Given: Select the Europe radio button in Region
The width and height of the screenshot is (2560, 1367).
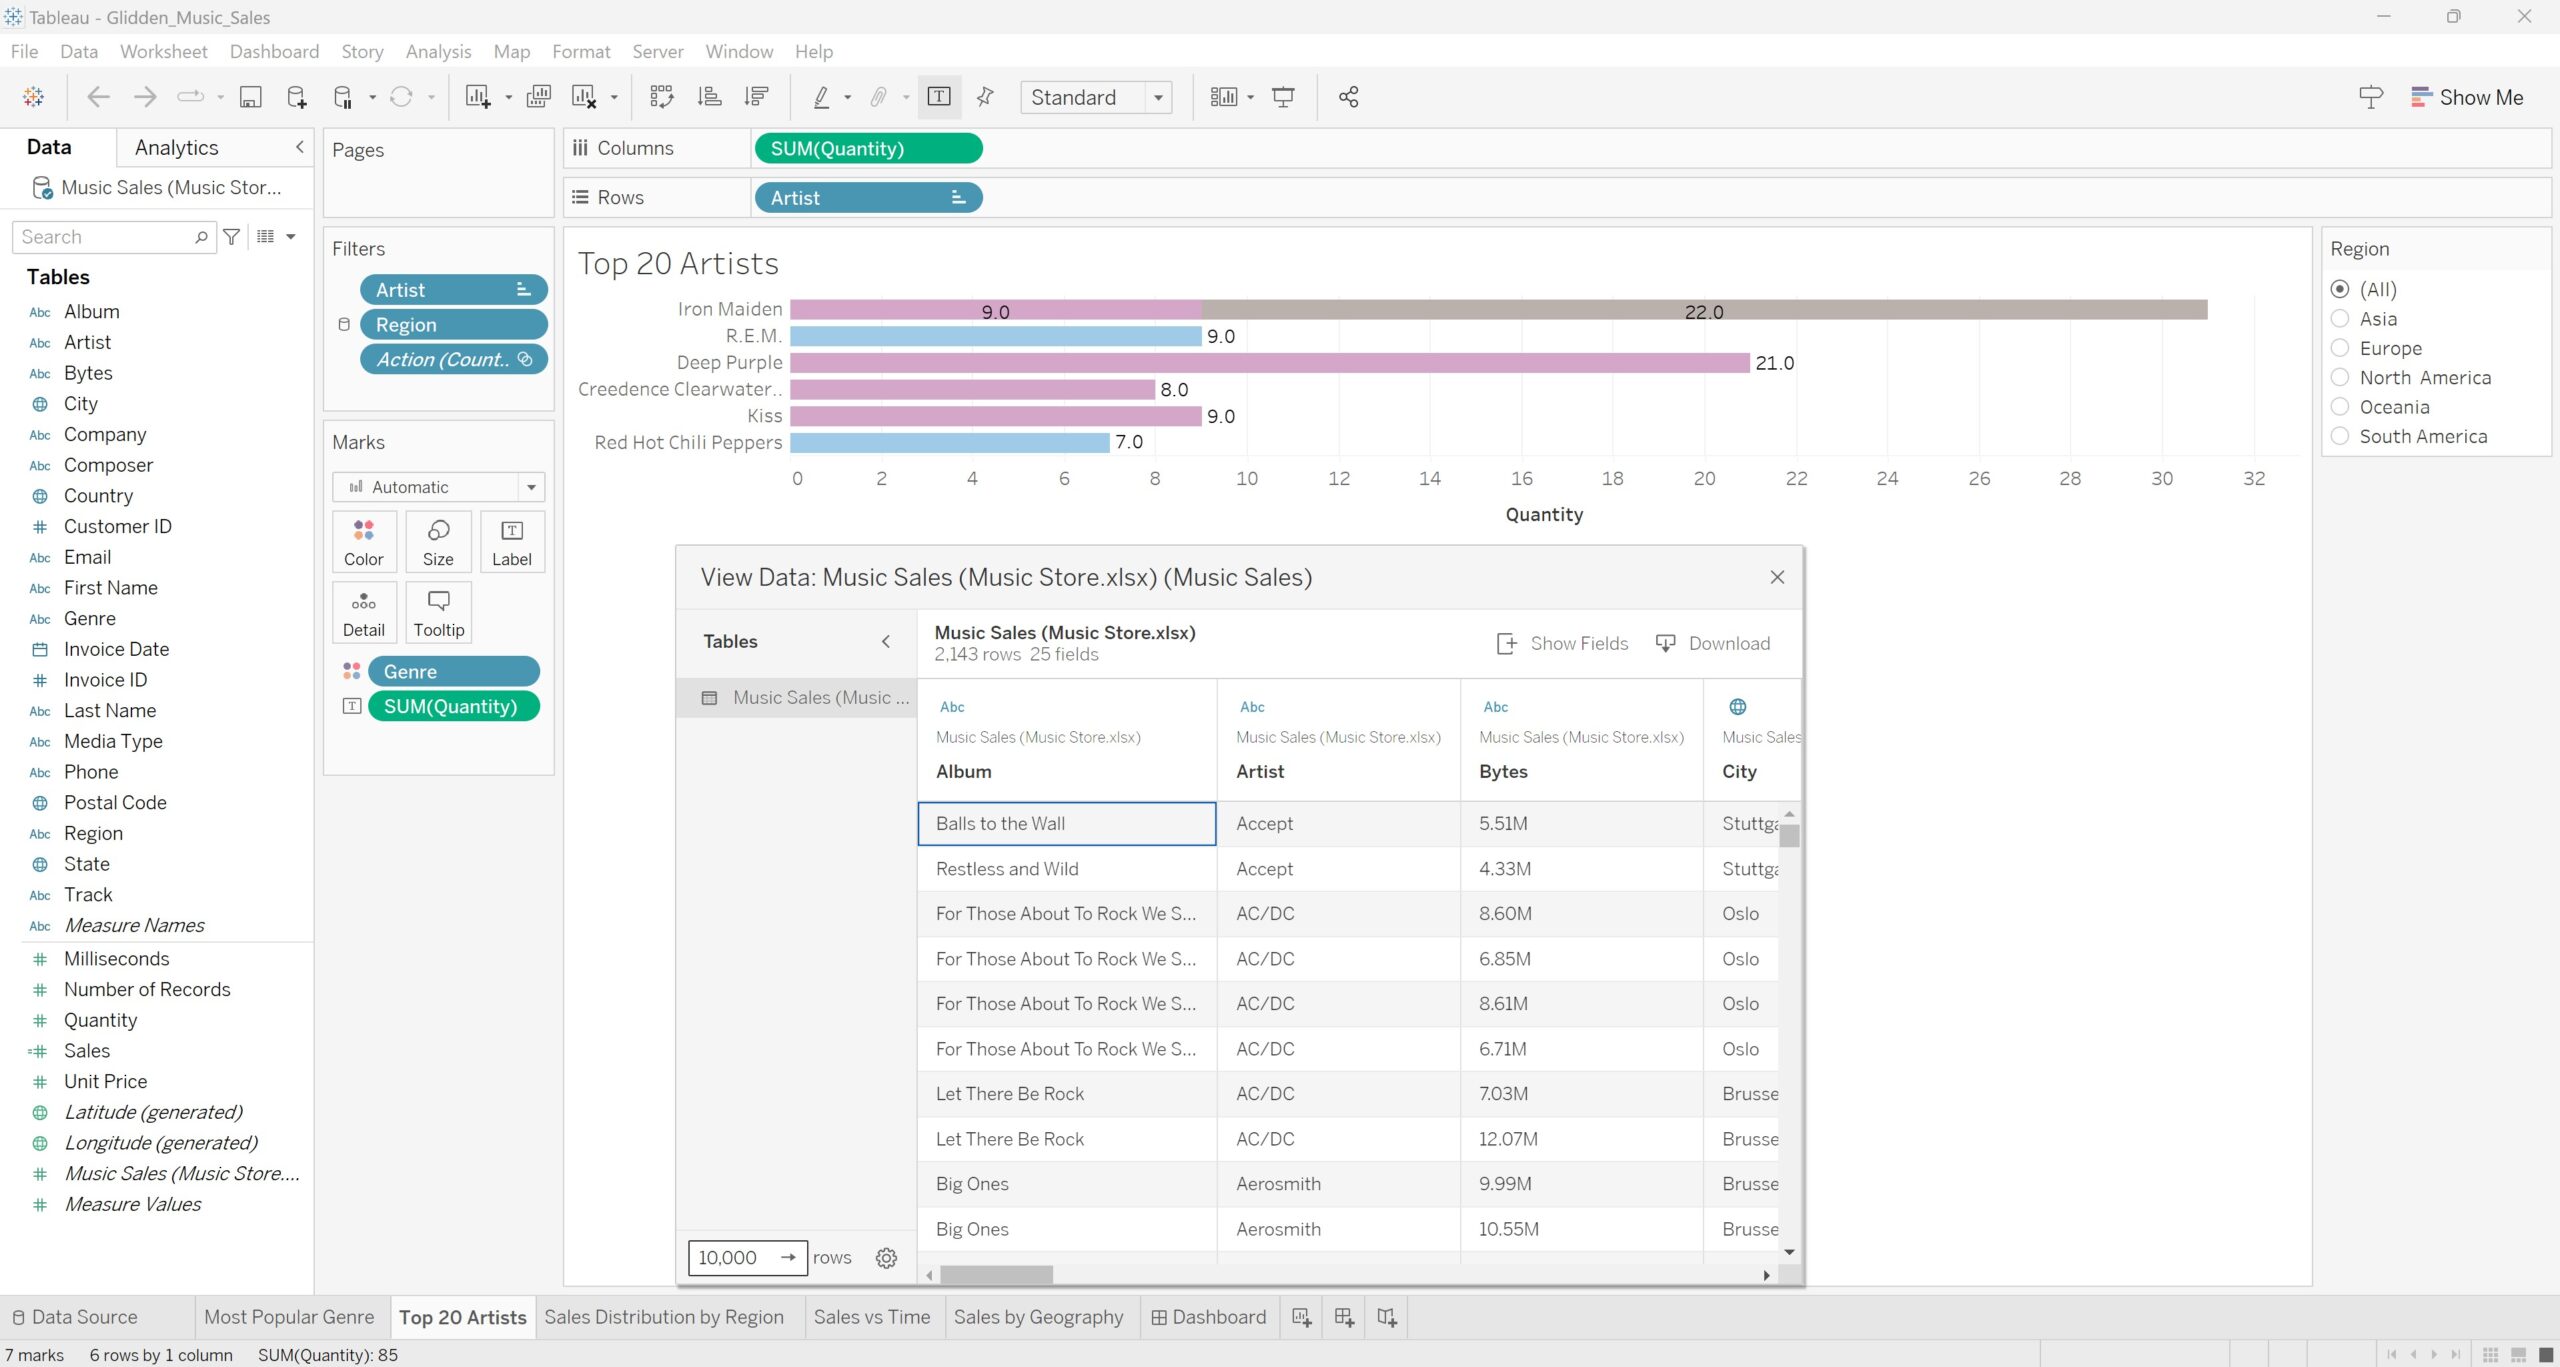Looking at the screenshot, I should [x=2342, y=349].
